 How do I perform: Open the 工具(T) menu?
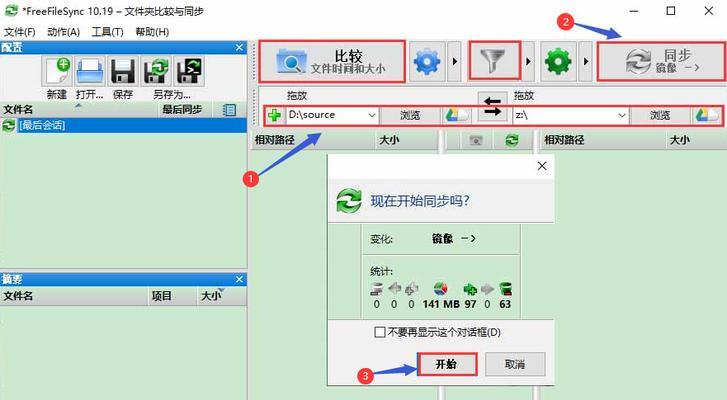click(x=107, y=32)
